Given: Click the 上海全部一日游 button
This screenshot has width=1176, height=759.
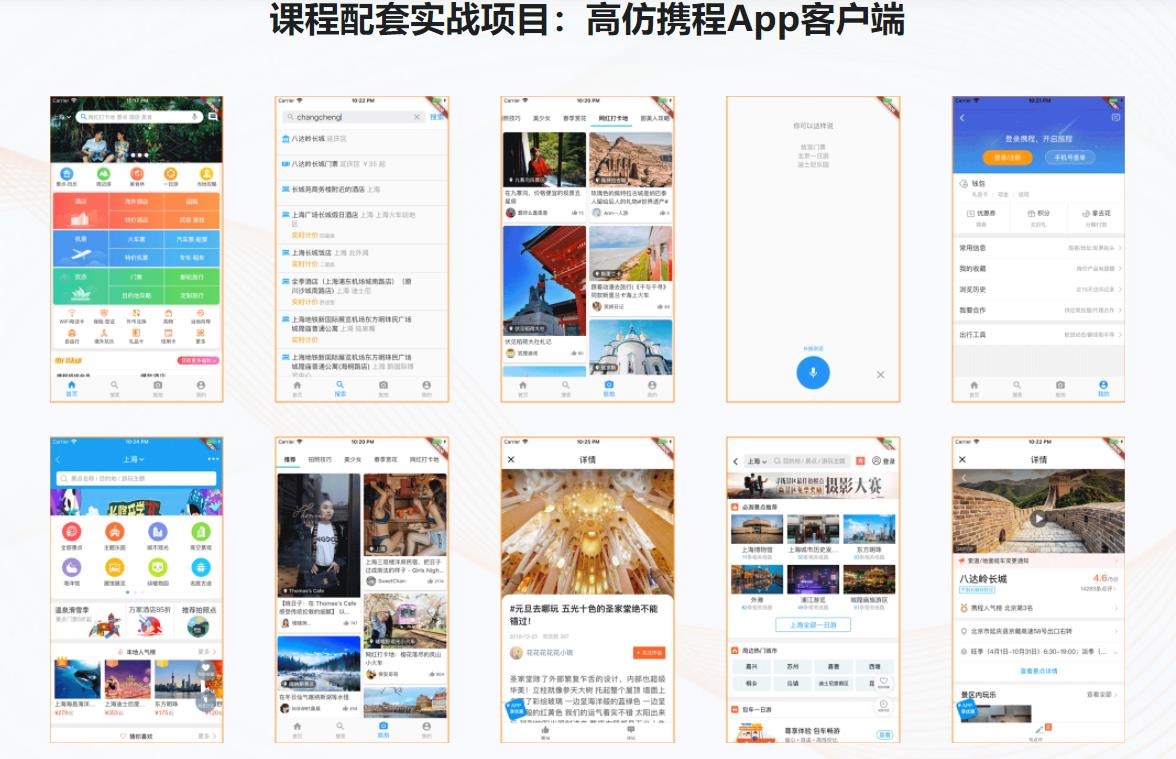Looking at the screenshot, I should [x=812, y=625].
